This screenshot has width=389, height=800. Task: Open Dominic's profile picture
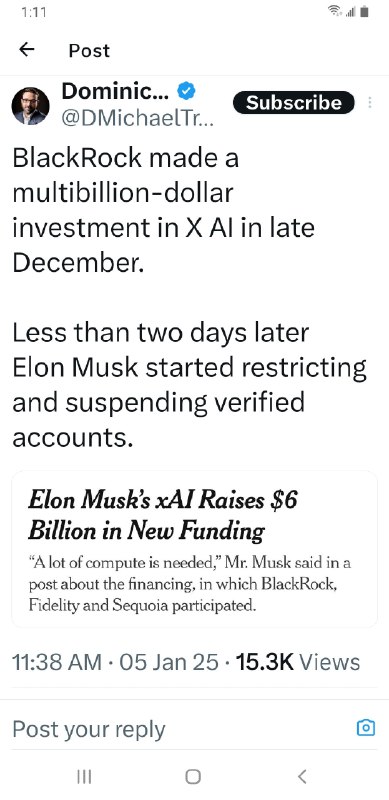point(31,106)
